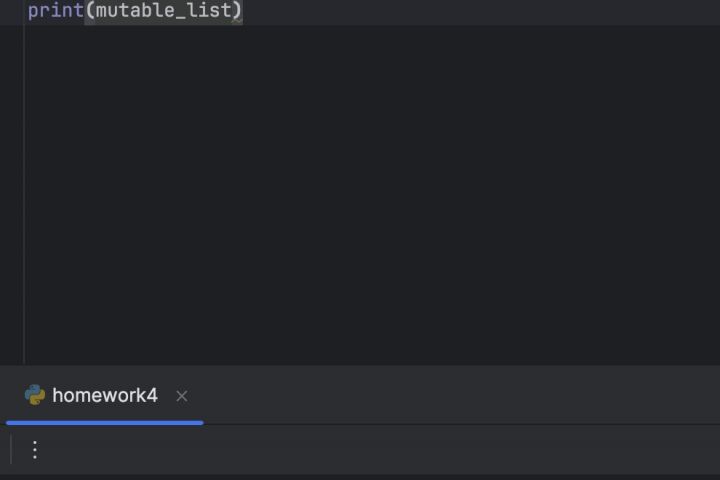Click vertical separator left of three-dot icon
The height and width of the screenshot is (480, 720).
pyautogui.click(x=11, y=450)
